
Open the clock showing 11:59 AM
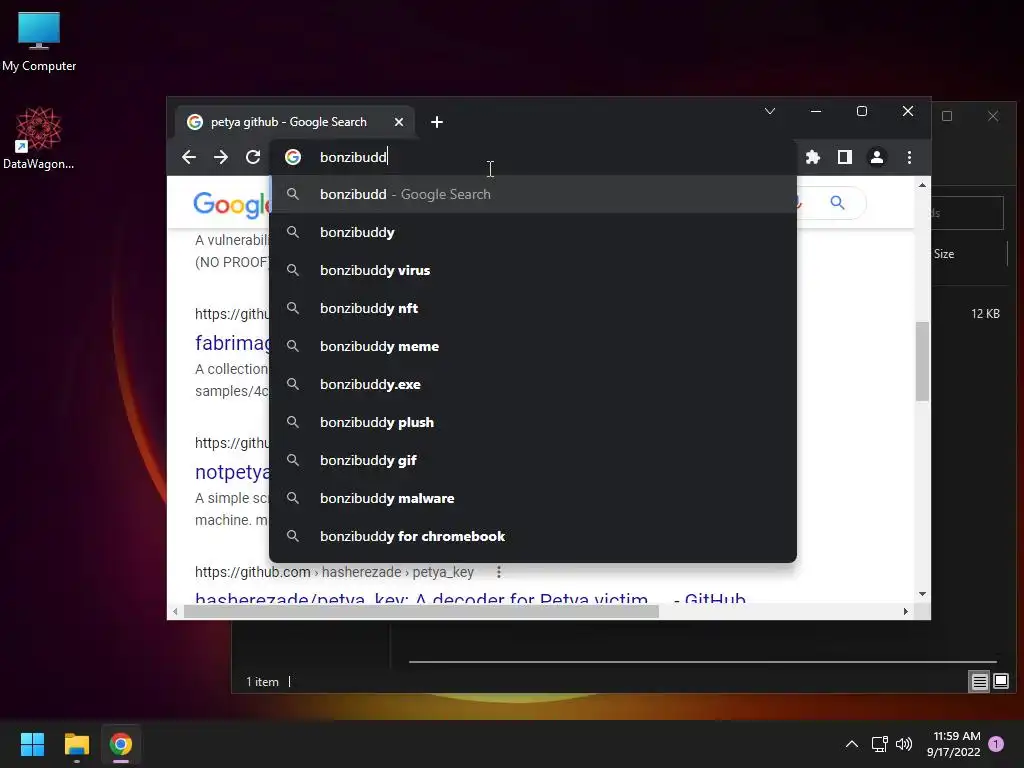(x=953, y=744)
